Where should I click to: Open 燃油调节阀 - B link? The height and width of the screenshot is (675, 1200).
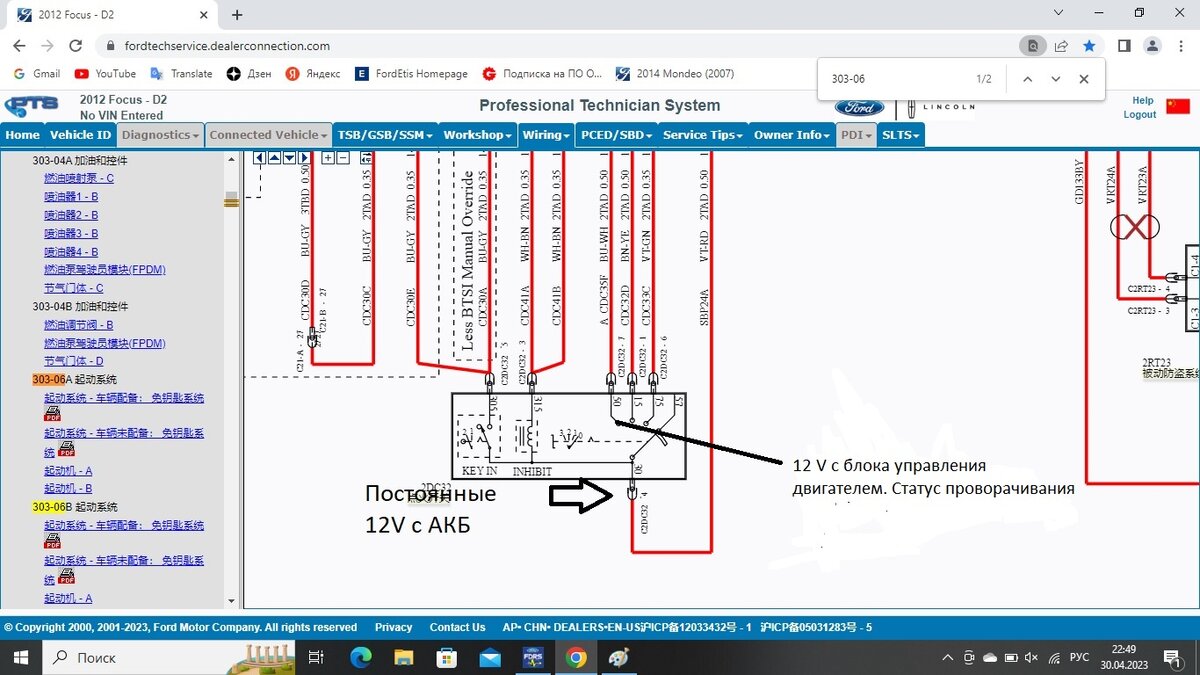(78, 325)
